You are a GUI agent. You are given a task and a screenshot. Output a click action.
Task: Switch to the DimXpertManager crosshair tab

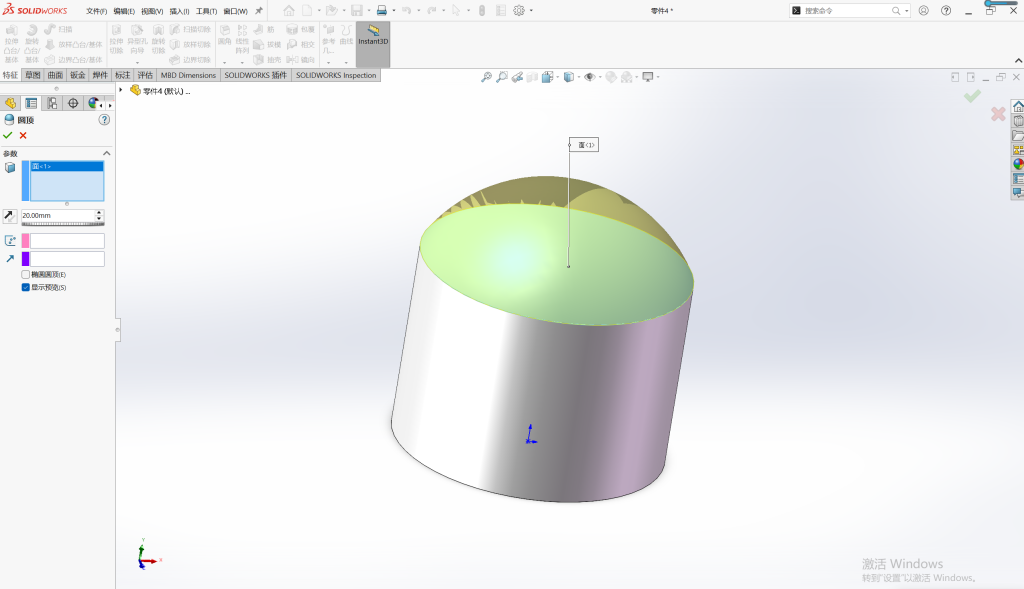click(73, 103)
